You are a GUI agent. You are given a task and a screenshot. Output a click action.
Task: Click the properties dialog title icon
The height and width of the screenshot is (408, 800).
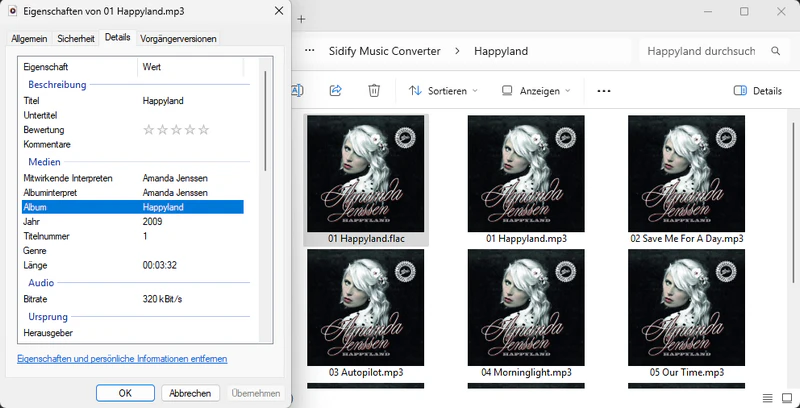(13, 11)
